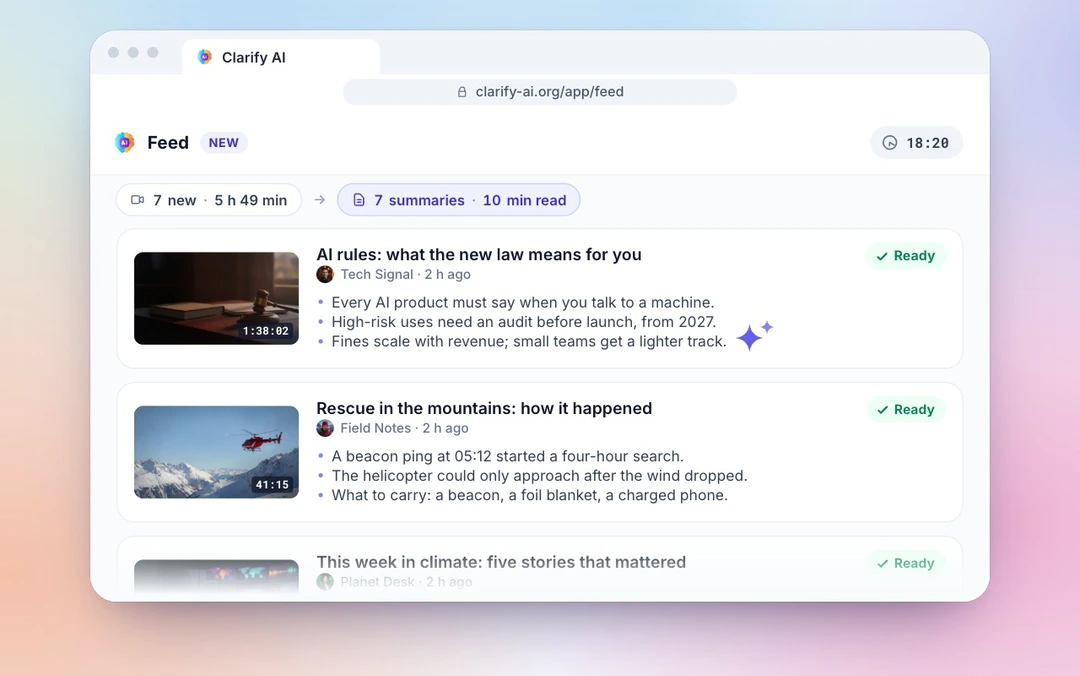Open the title This week in climate
The width and height of the screenshot is (1080, 676).
pyautogui.click(x=501, y=562)
